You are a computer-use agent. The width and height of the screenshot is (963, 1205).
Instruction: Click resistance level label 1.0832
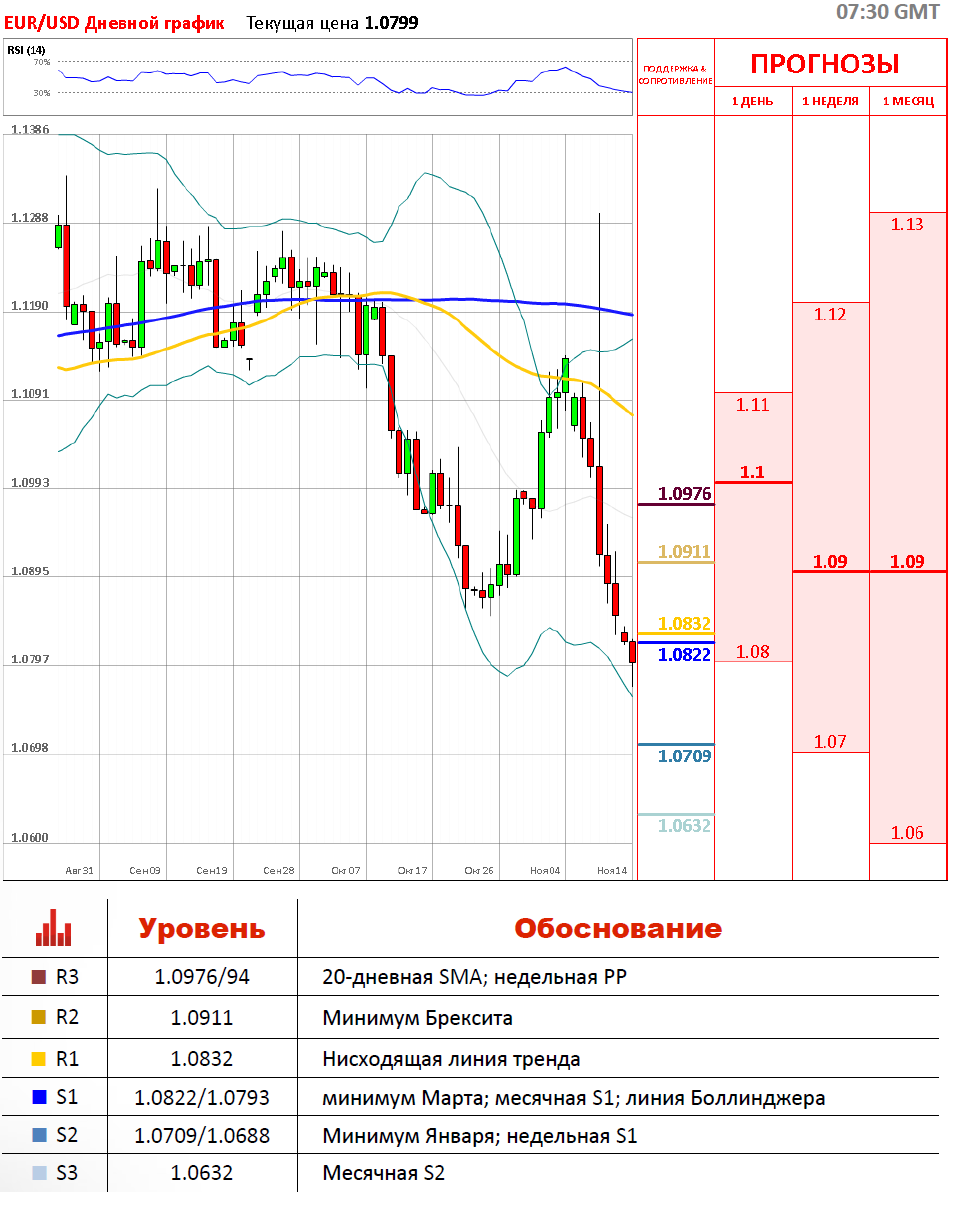click(685, 623)
